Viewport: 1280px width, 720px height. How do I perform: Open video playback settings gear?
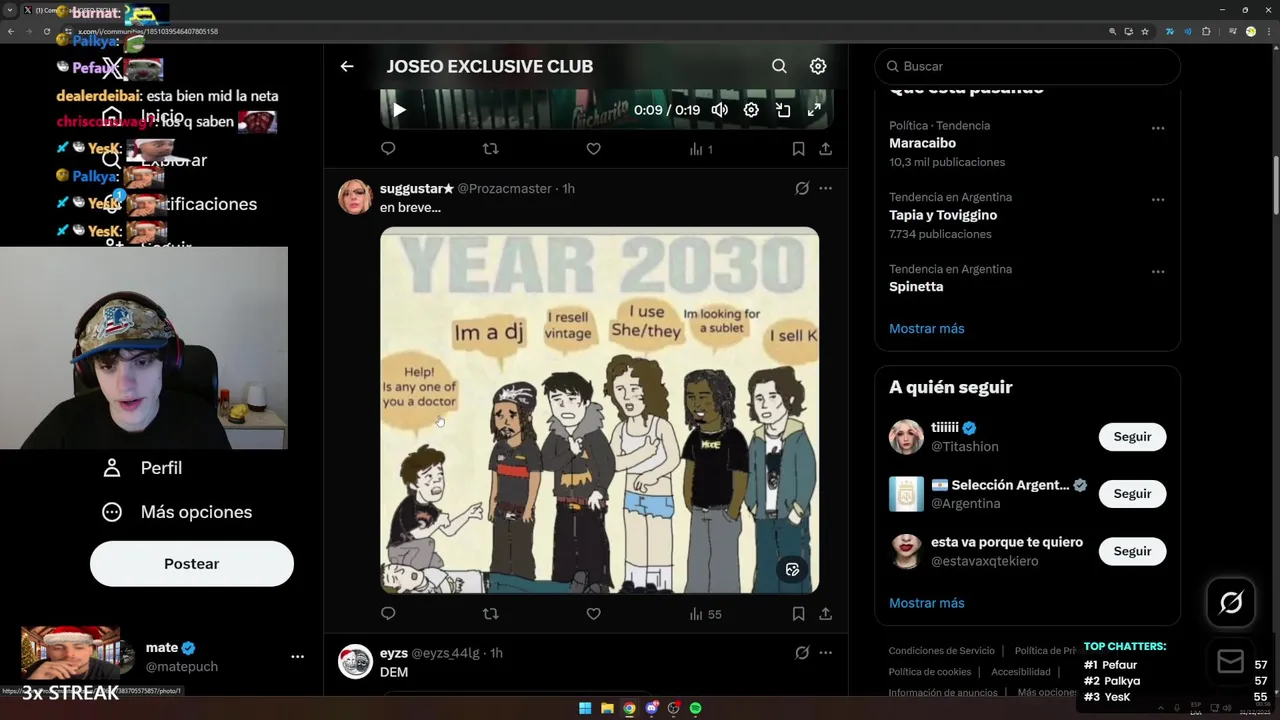751,110
